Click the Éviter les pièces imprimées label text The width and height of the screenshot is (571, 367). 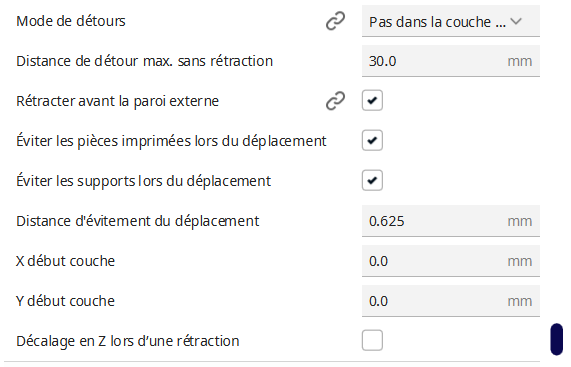pyautogui.click(x=171, y=141)
